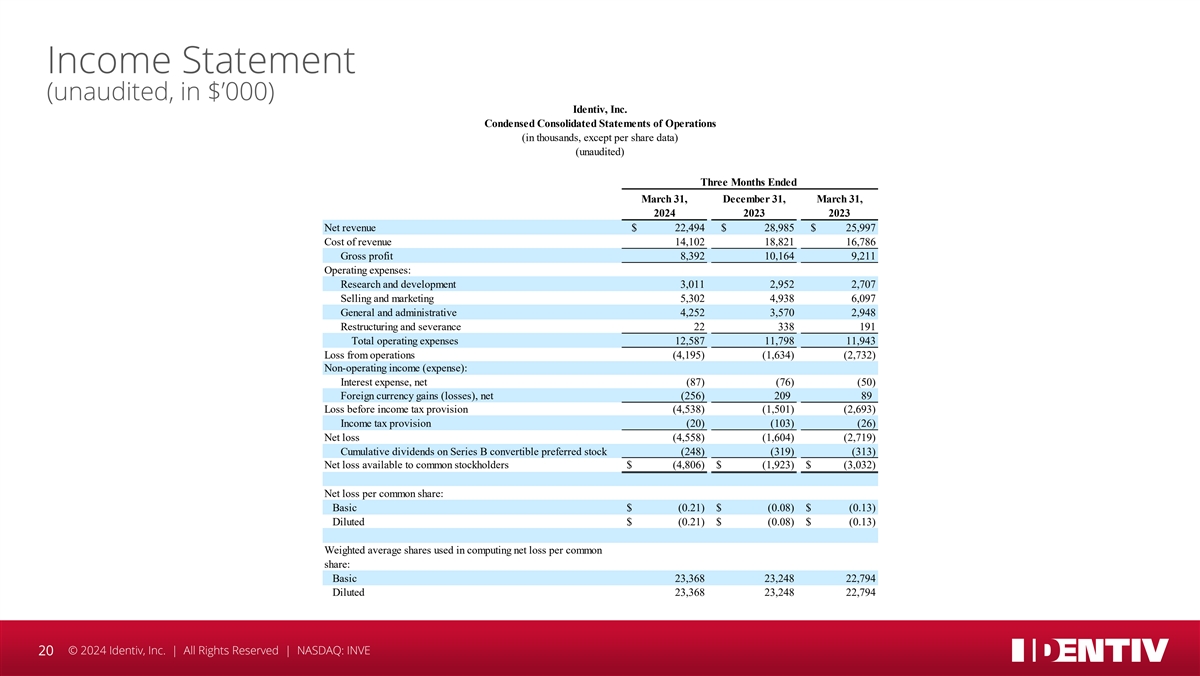Click the Income tax provision row label
The image size is (1200, 676).
click(386, 424)
